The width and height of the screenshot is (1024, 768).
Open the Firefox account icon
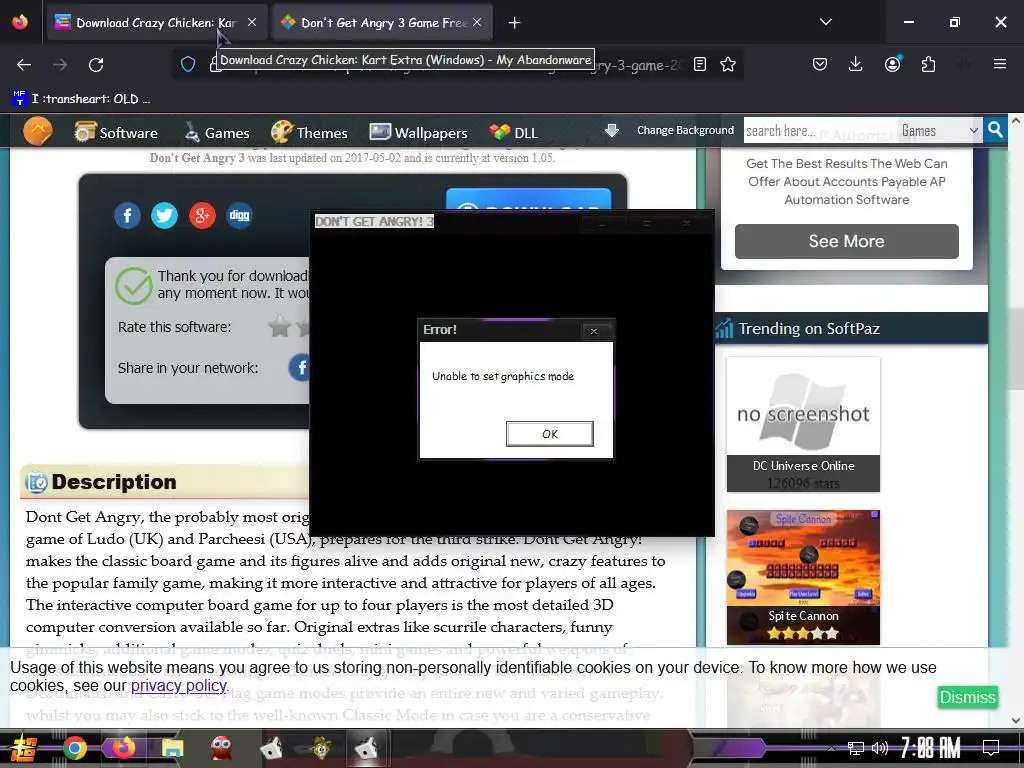893,64
